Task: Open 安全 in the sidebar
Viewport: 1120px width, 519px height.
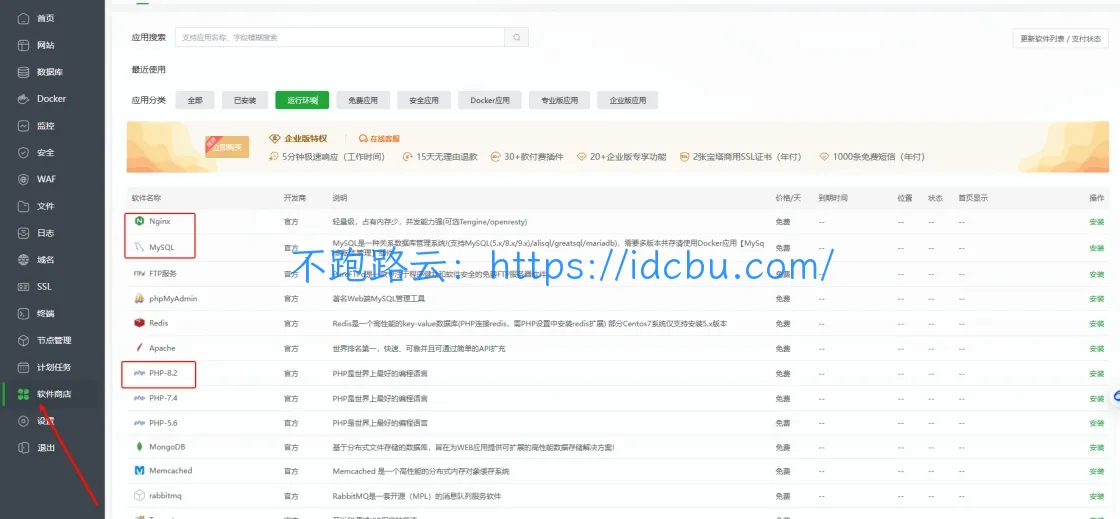Action: click(x=46, y=152)
